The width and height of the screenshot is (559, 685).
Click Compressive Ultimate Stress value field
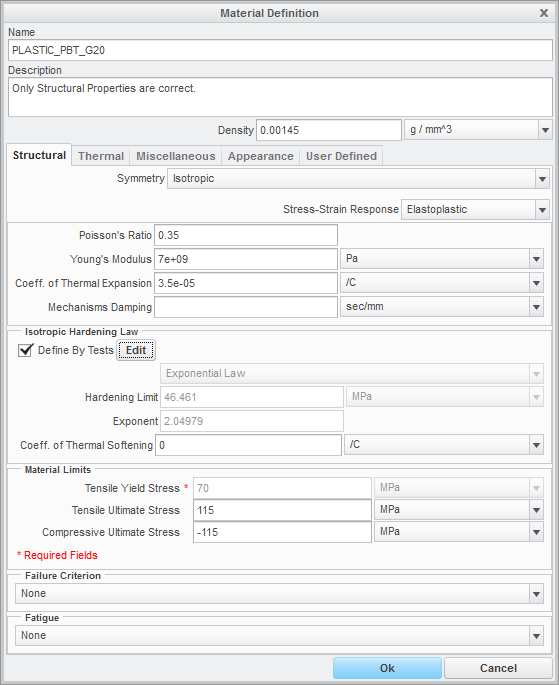(x=283, y=532)
